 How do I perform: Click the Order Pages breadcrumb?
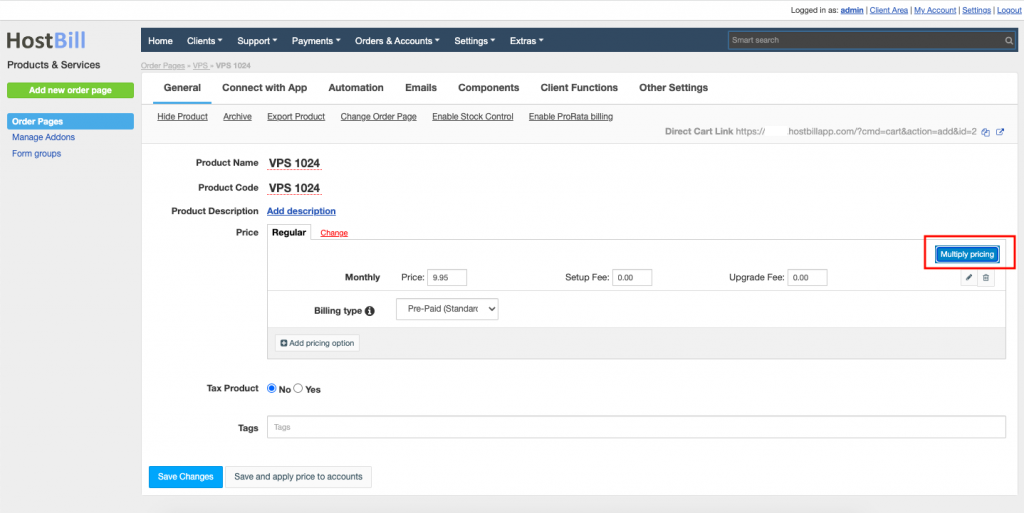click(163, 66)
